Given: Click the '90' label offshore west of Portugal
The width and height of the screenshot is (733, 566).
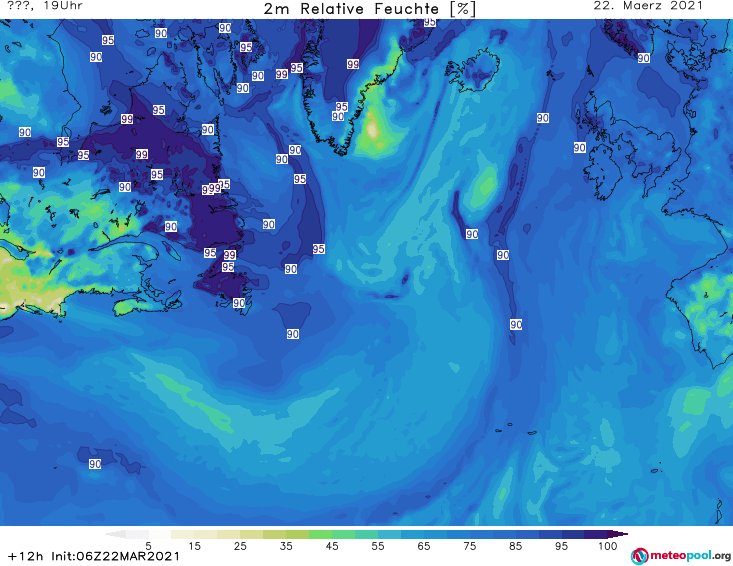Looking at the screenshot, I should pyautogui.click(x=516, y=324).
